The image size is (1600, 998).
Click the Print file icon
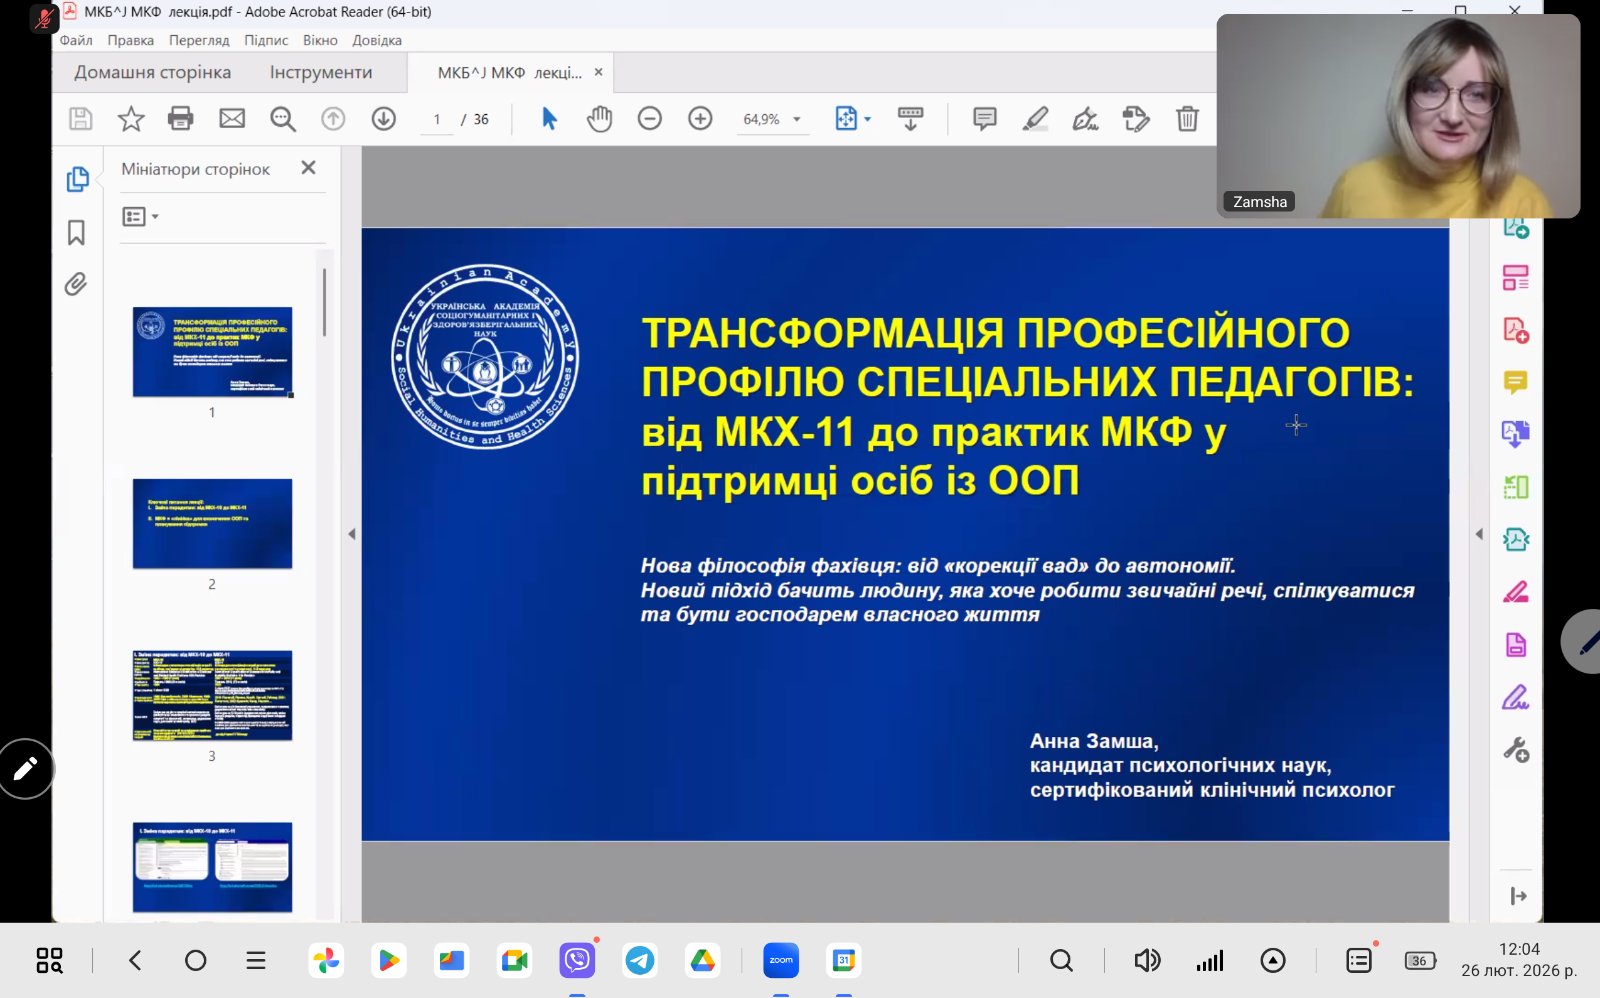(x=181, y=119)
